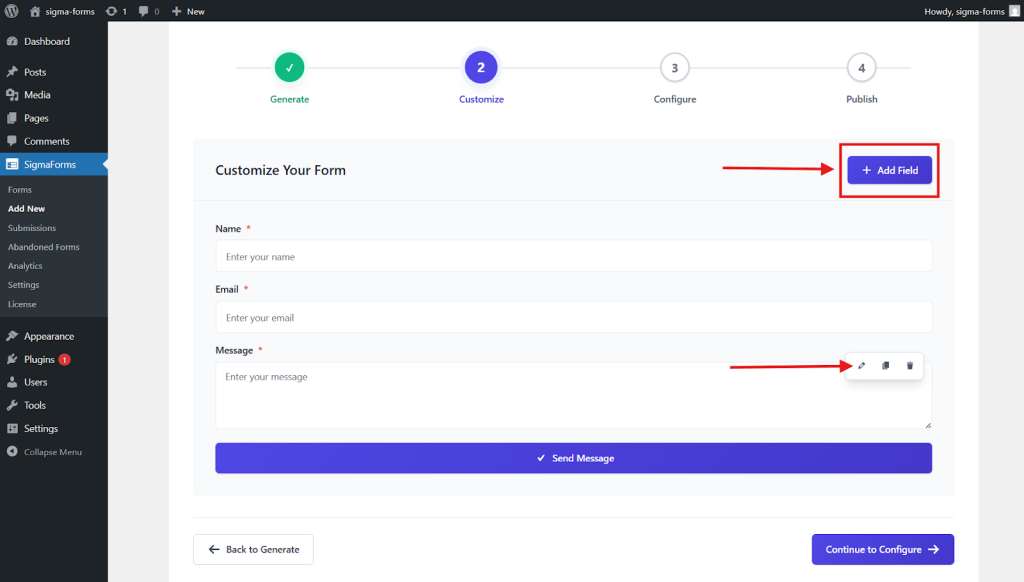Click the Enter your email input field
Screen dimensions: 1024x582
573,317
